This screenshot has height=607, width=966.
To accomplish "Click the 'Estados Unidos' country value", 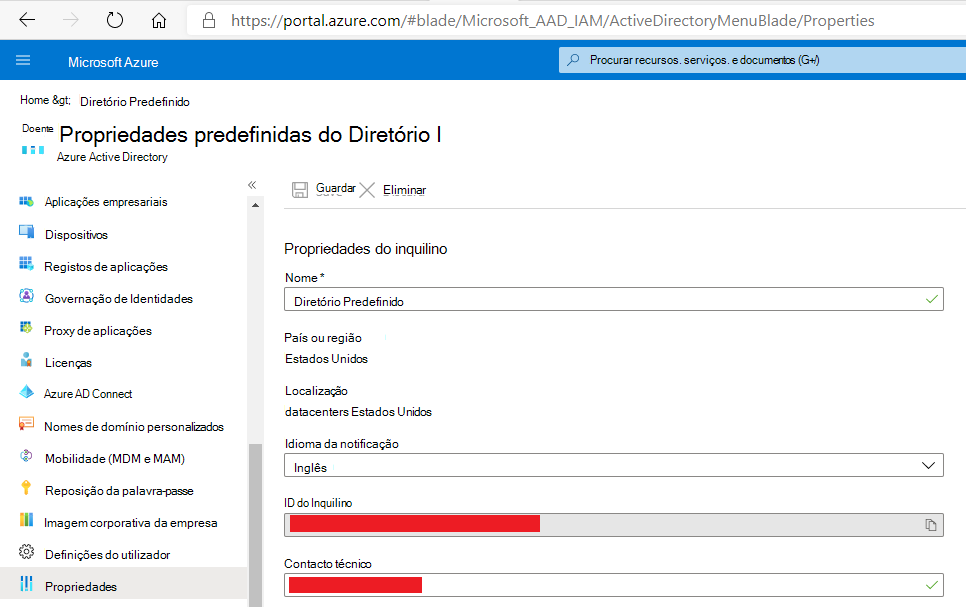I will pos(327,359).
